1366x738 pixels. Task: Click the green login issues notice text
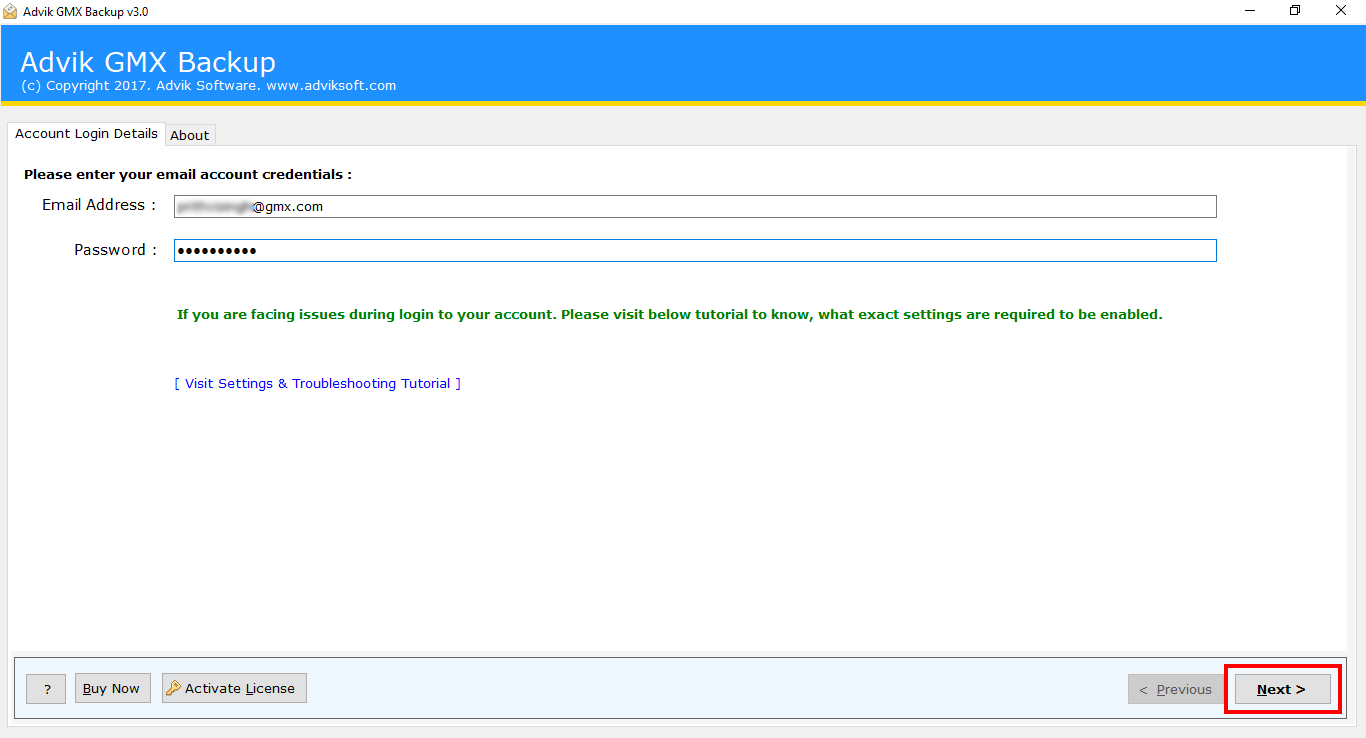[669, 314]
